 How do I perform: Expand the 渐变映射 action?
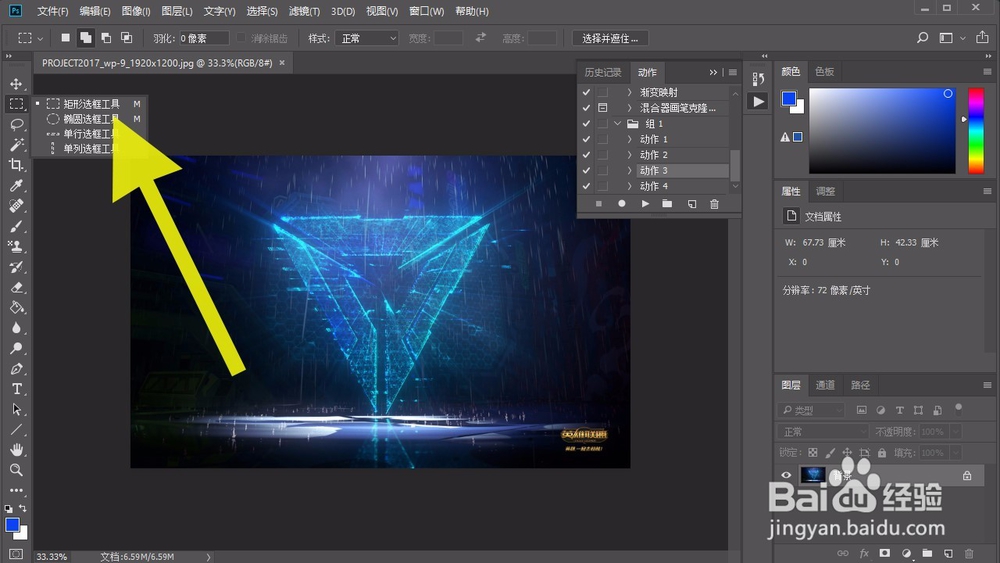(x=629, y=92)
